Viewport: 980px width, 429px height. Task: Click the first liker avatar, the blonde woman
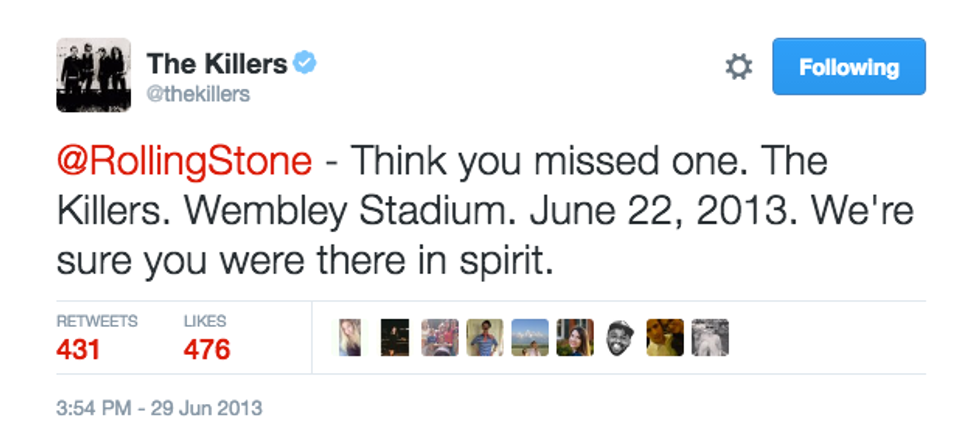(x=349, y=338)
